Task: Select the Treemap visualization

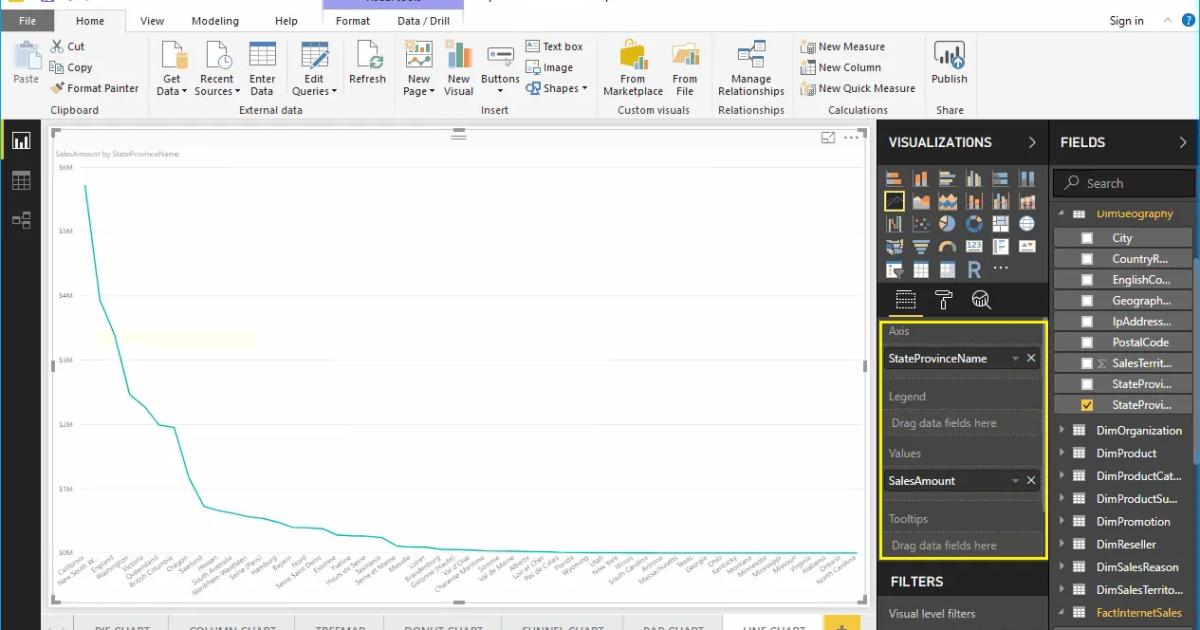Action: click(1000, 223)
